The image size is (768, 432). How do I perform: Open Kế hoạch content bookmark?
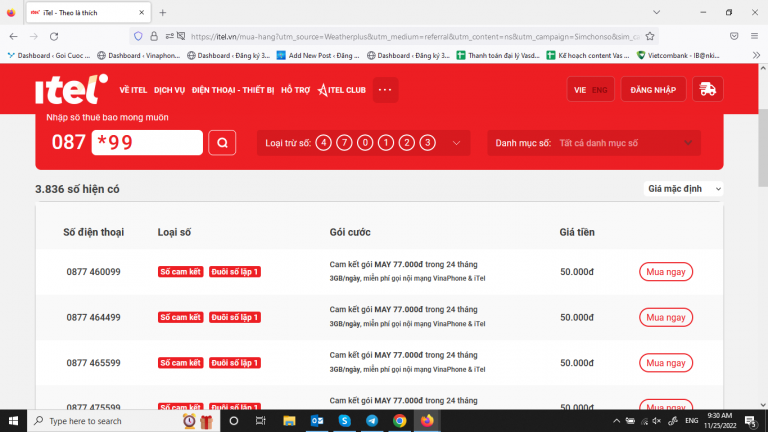click(x=588, y=55)
